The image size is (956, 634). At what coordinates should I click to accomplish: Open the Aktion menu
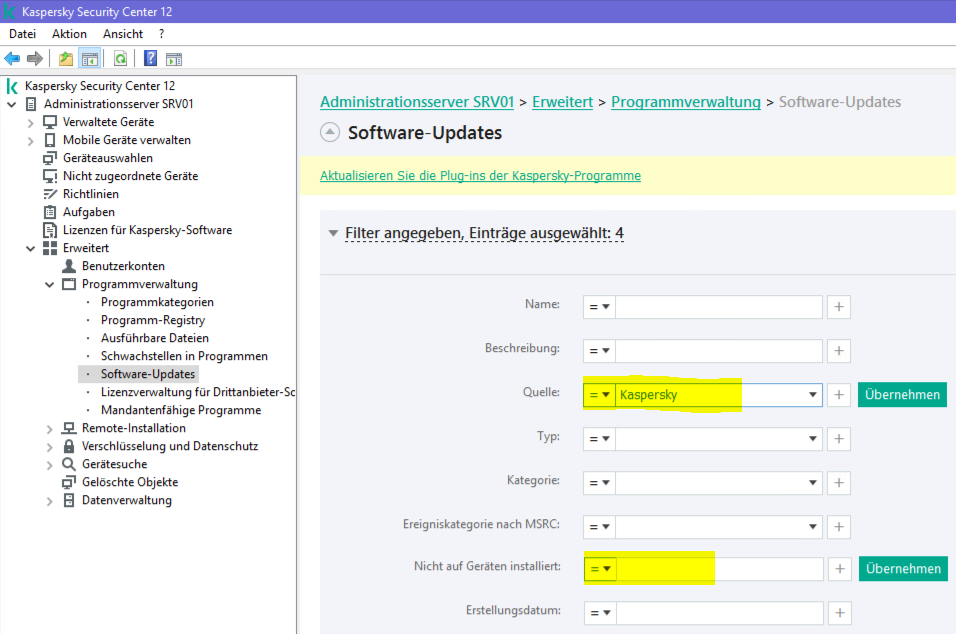pos(69,34)
